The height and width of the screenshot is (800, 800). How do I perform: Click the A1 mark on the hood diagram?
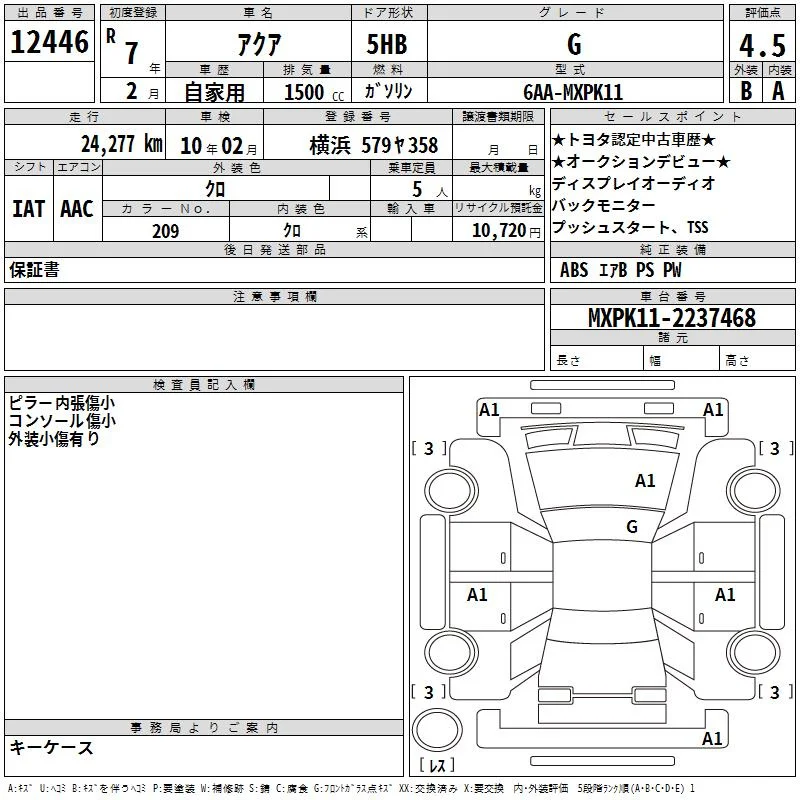click(645, 481)
